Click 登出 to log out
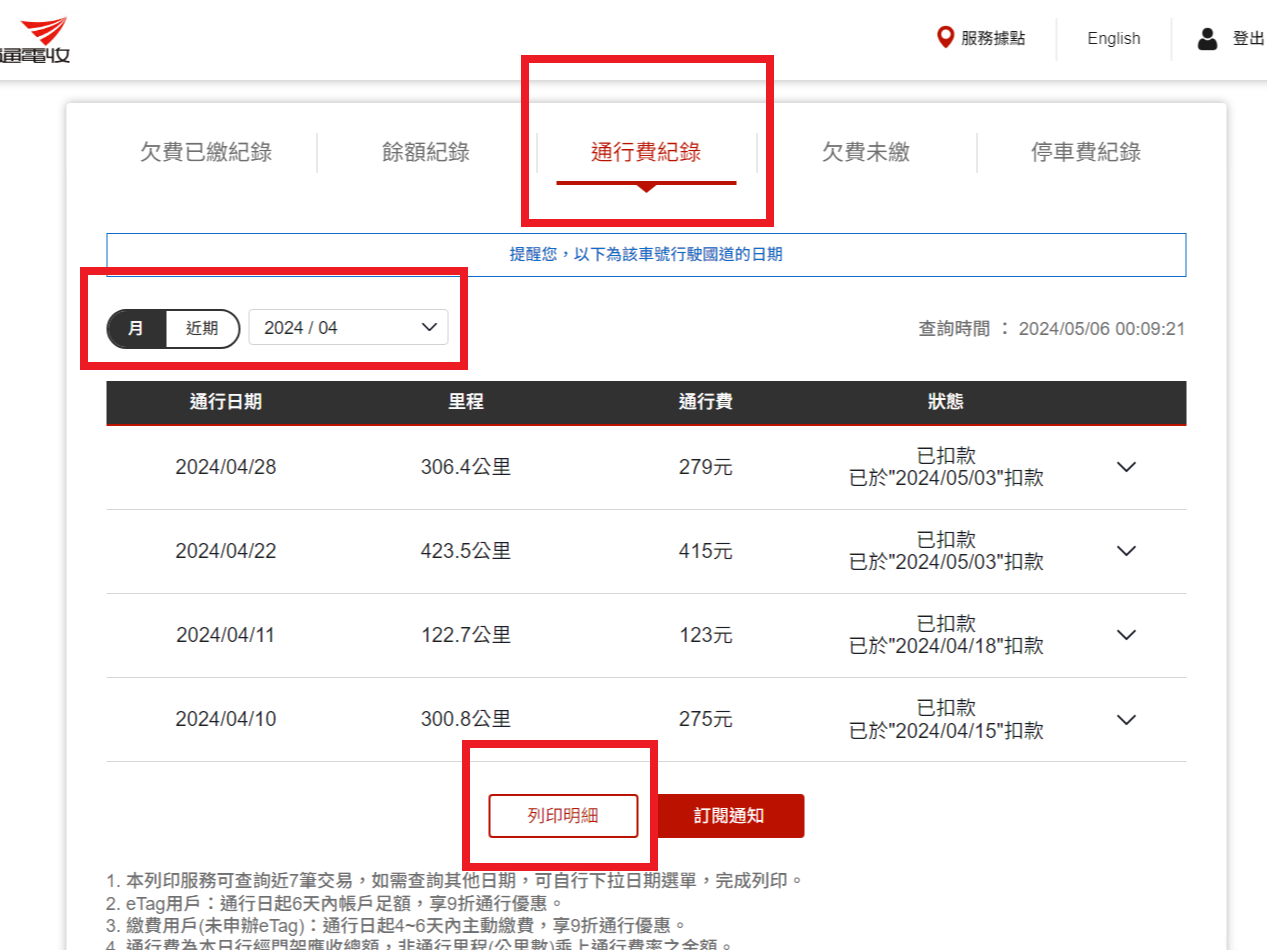Viewport: 1267px width, 950px height. [x=1248, y=39]
